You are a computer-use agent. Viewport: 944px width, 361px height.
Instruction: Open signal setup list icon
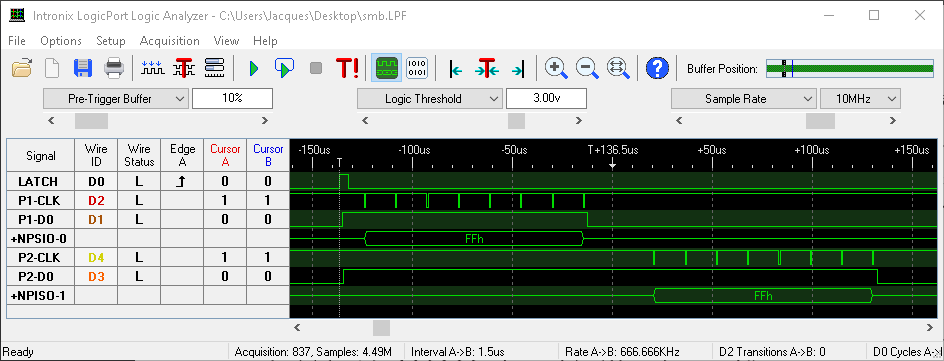tap(215, 68)
